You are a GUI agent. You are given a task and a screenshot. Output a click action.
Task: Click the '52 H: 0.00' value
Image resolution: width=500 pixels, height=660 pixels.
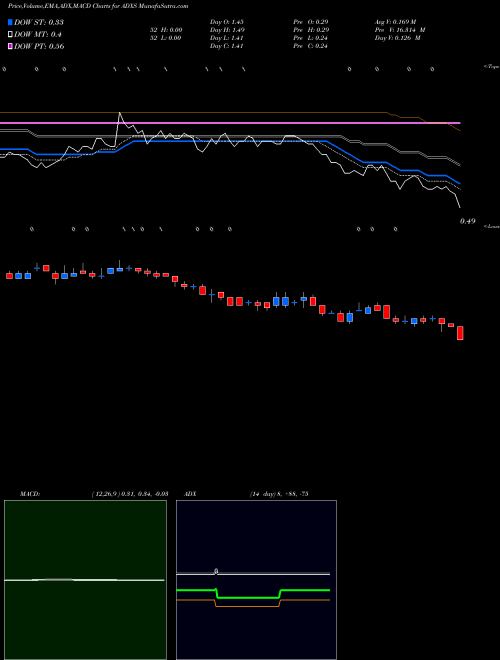(166, 30)
